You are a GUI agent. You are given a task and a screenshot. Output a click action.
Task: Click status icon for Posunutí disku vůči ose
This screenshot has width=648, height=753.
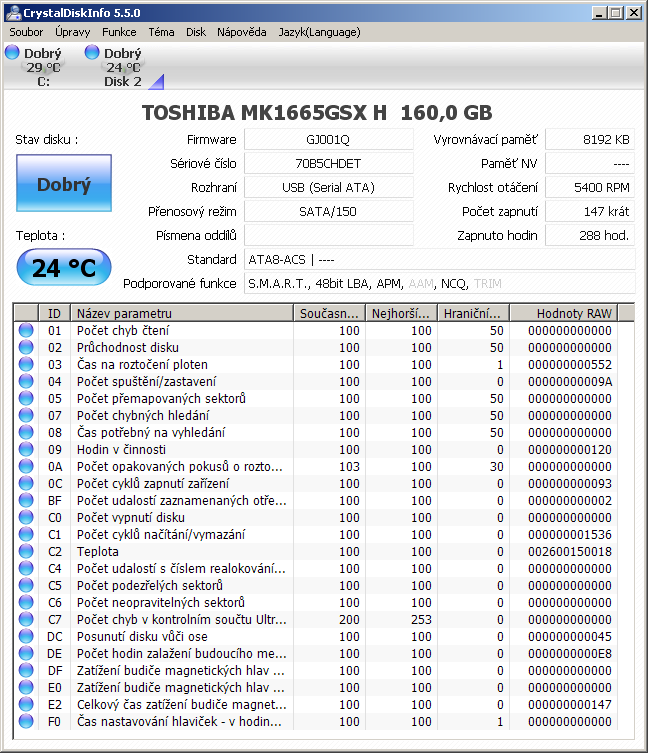click(x=26, y=636)
